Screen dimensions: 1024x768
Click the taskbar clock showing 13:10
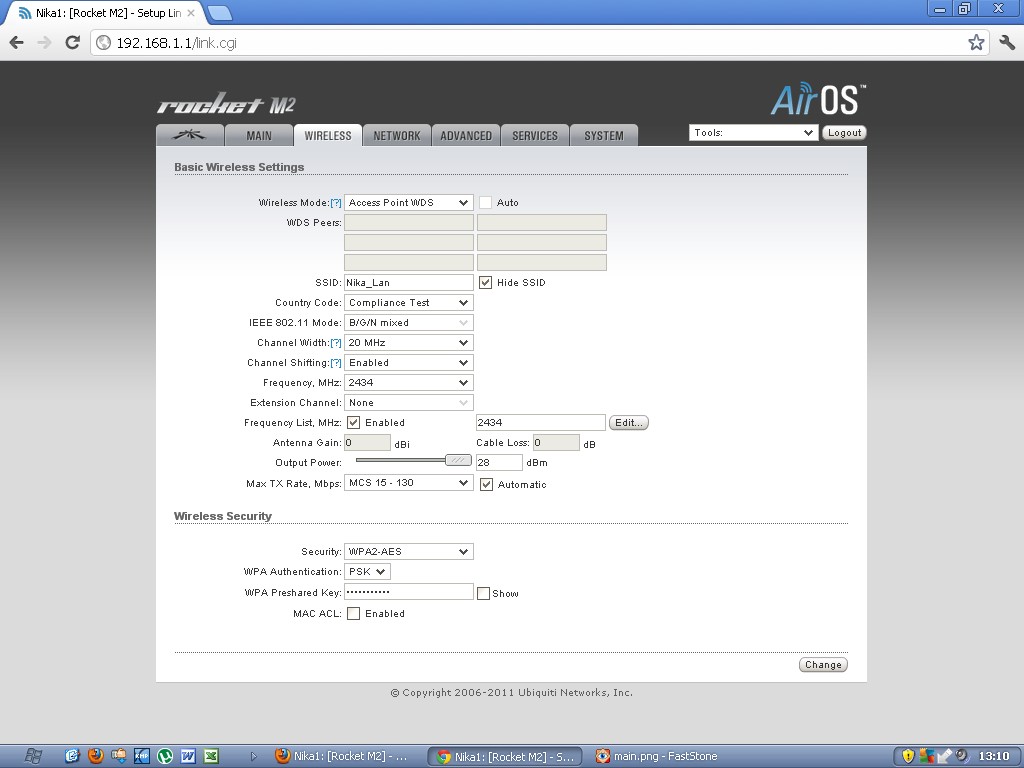pyautogui.click(x=994, y=756)
